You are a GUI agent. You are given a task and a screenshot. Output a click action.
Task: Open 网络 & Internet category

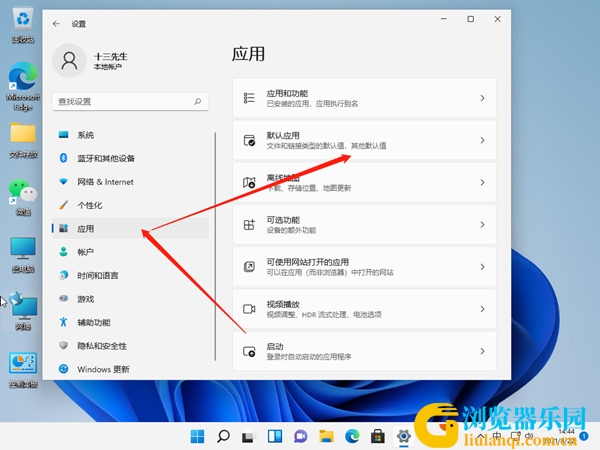(130, 181)
